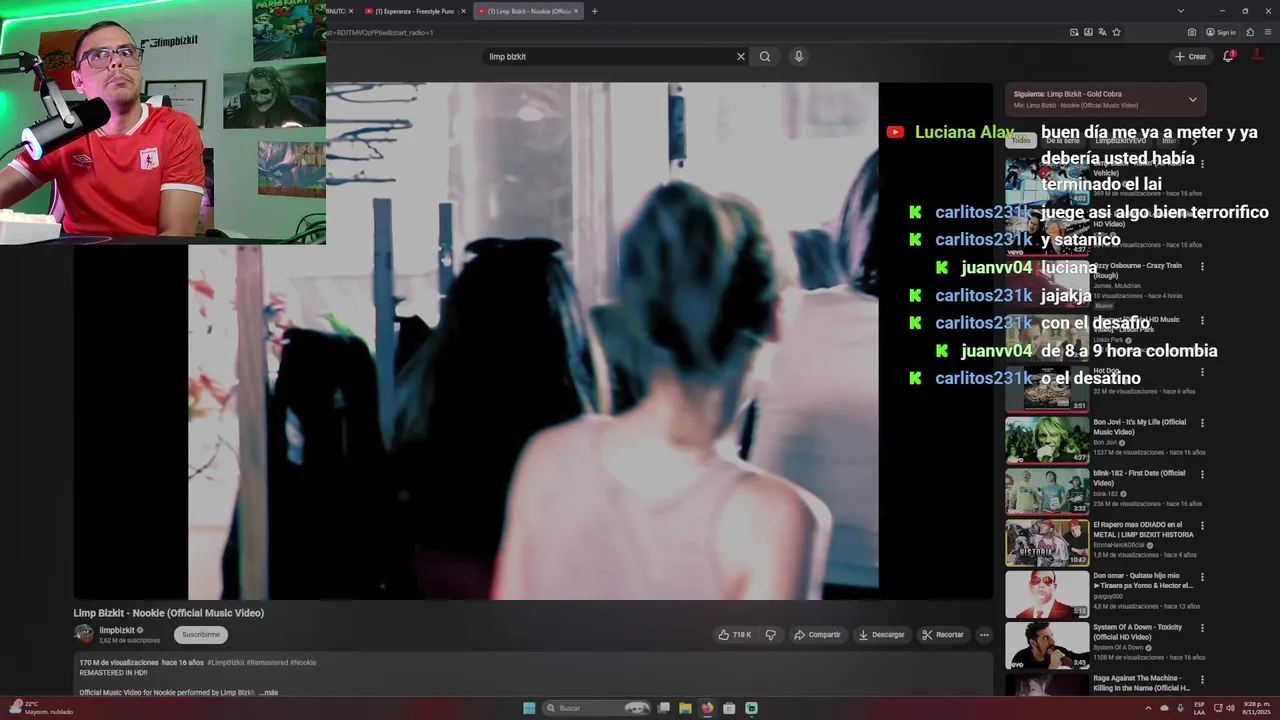Close the 'Limp Bizkit - Nookie' browser tab
The height and width of the screenshot is (720, 1280).
576,11
